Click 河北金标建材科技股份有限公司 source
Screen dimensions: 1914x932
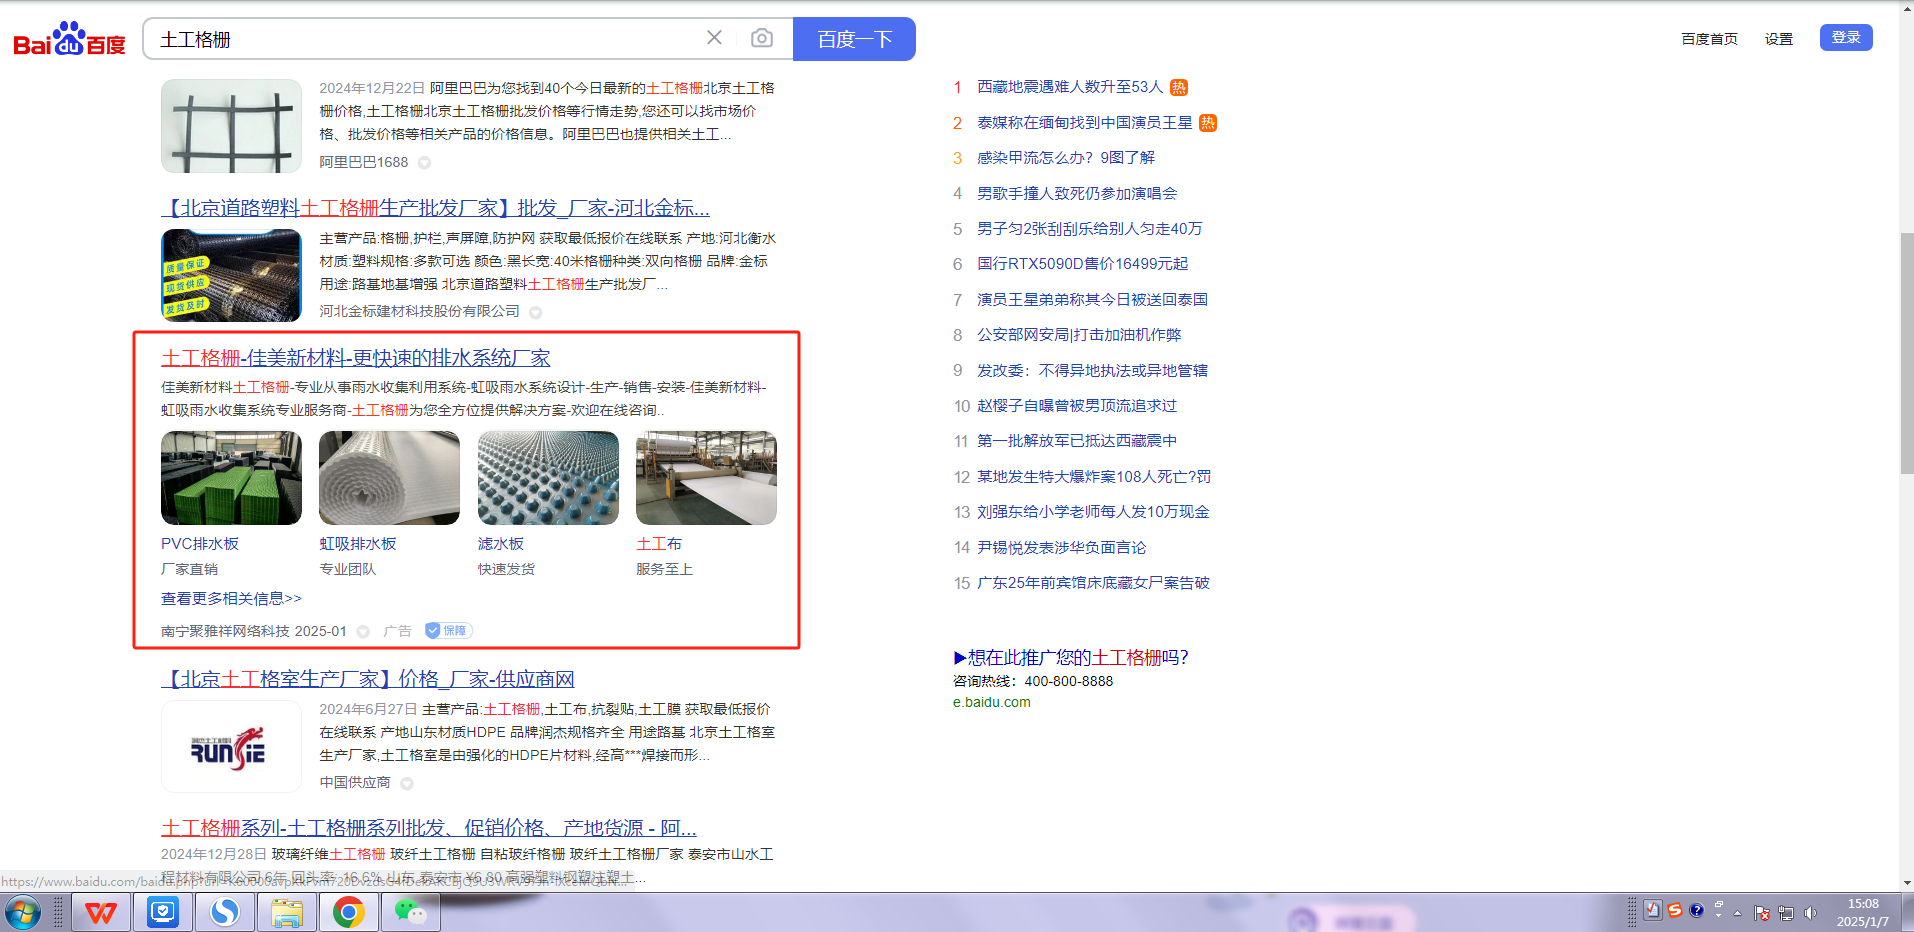pos(420,311)
